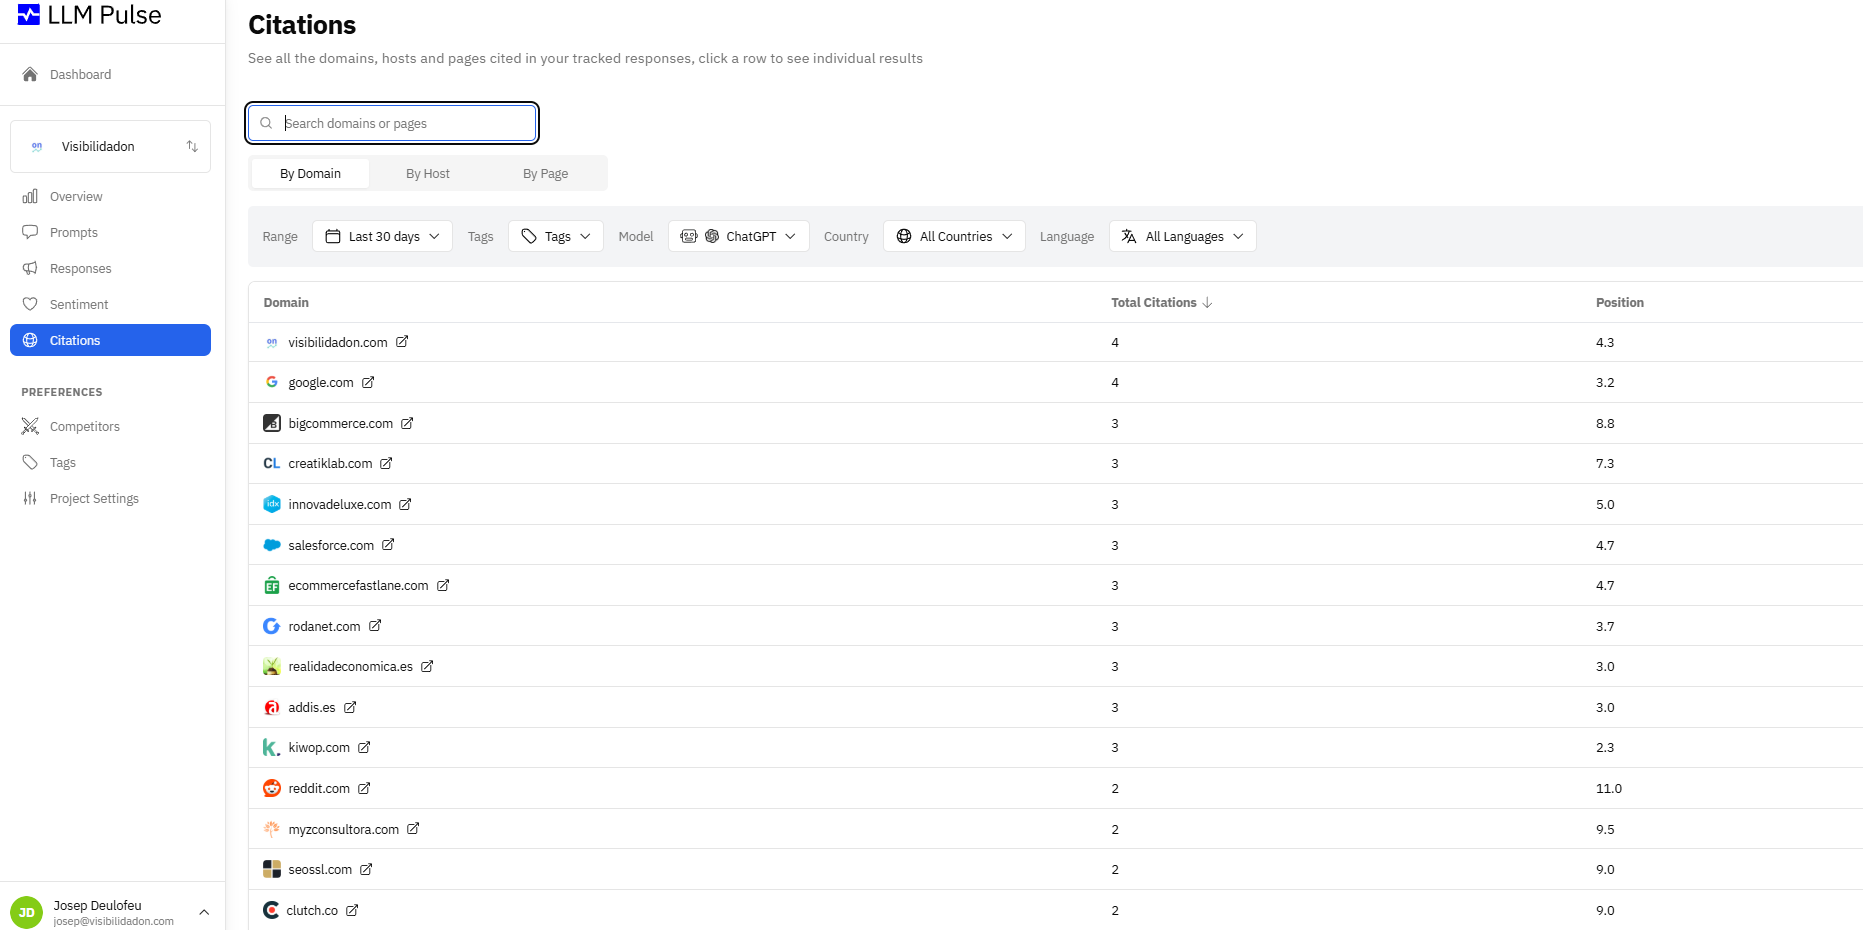Open the Visibilidadon project switcher
This screenshot has height=930, width=1863.
pyautogui.click(x=110, y=147)
